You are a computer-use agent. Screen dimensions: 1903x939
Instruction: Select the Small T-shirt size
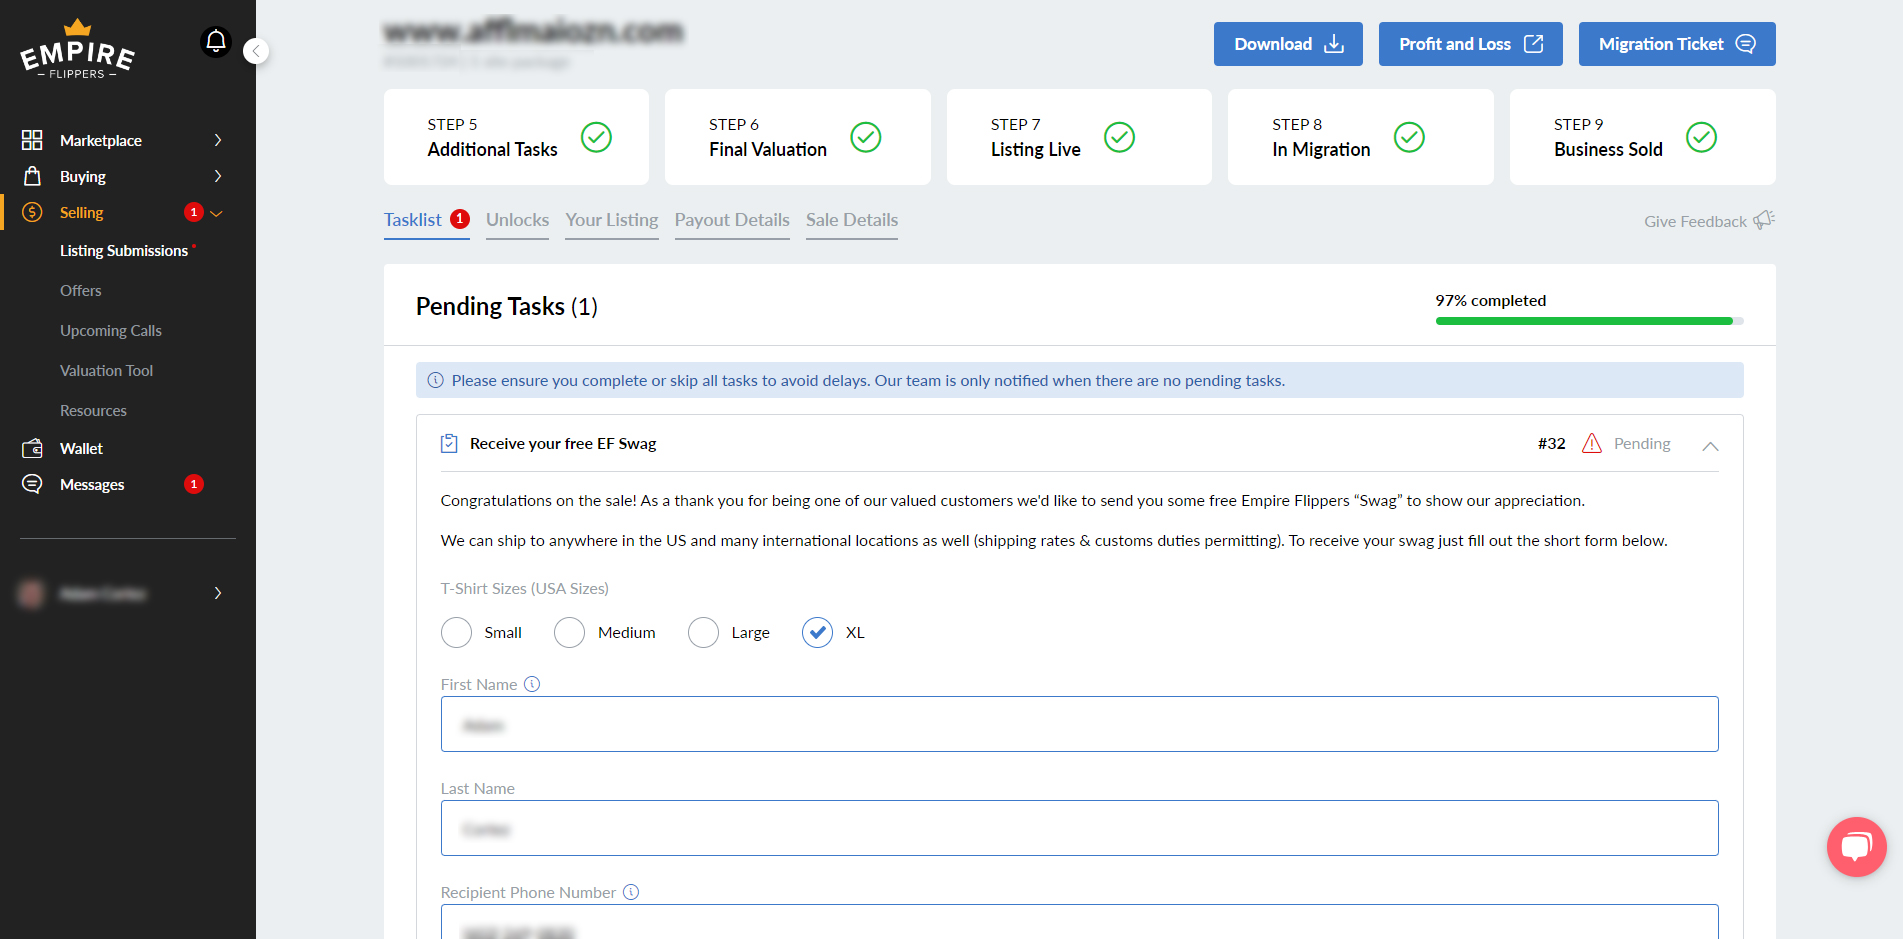457,633
